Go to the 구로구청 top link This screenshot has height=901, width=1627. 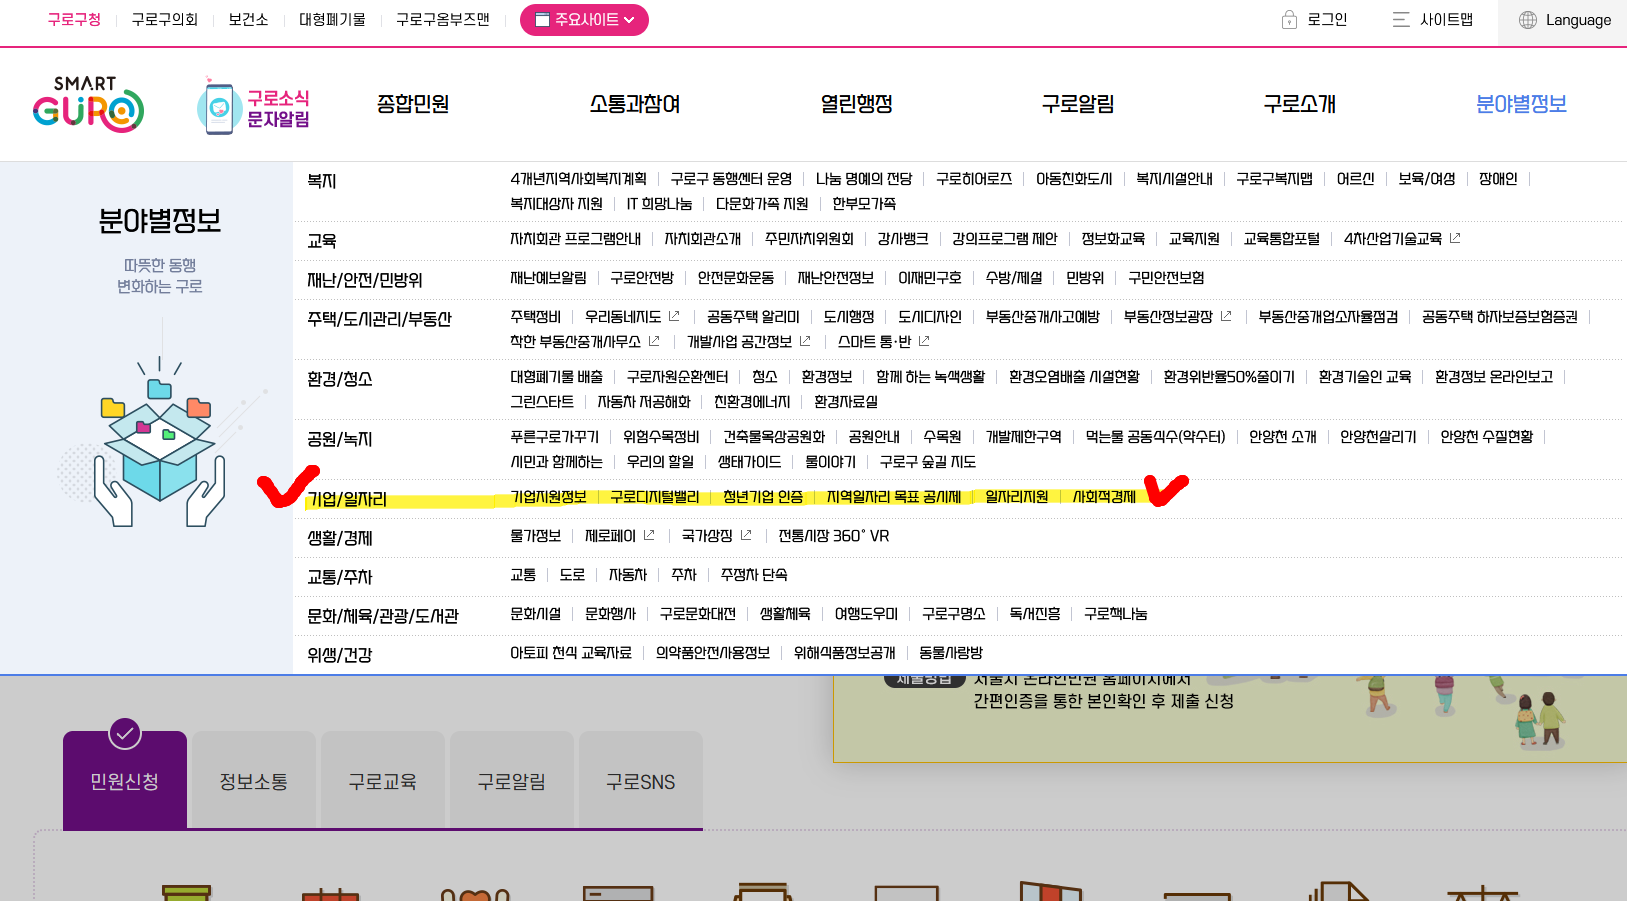75,20
